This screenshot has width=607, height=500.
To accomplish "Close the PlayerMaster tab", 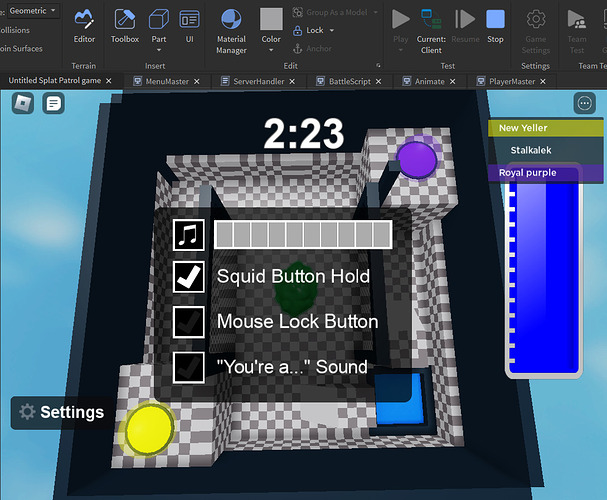I will (543, 81).
